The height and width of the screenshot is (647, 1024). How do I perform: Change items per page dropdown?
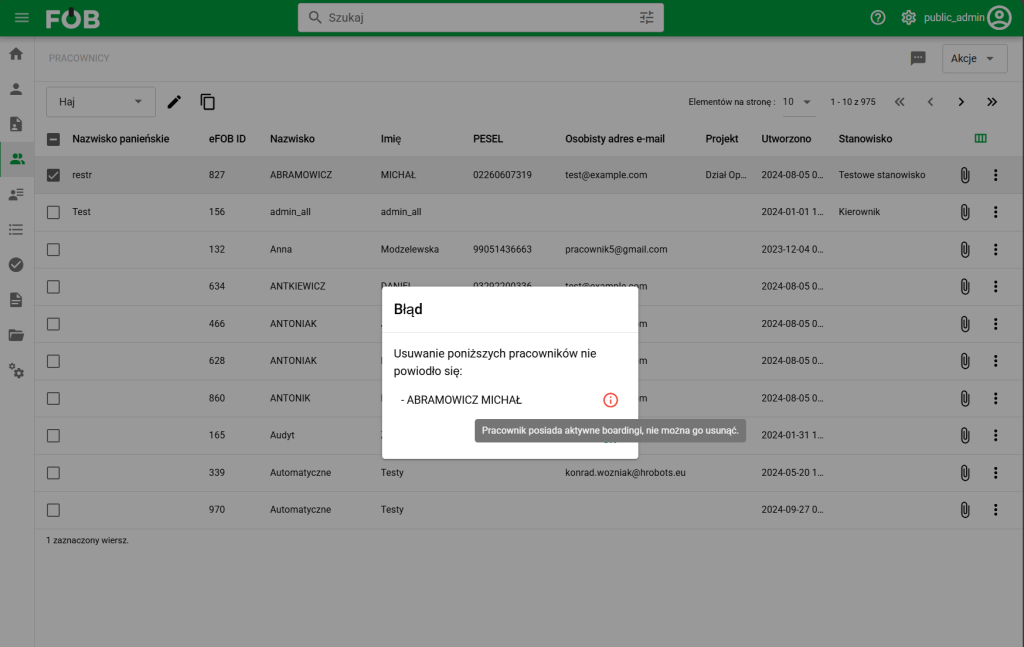[x=797, y=102]
